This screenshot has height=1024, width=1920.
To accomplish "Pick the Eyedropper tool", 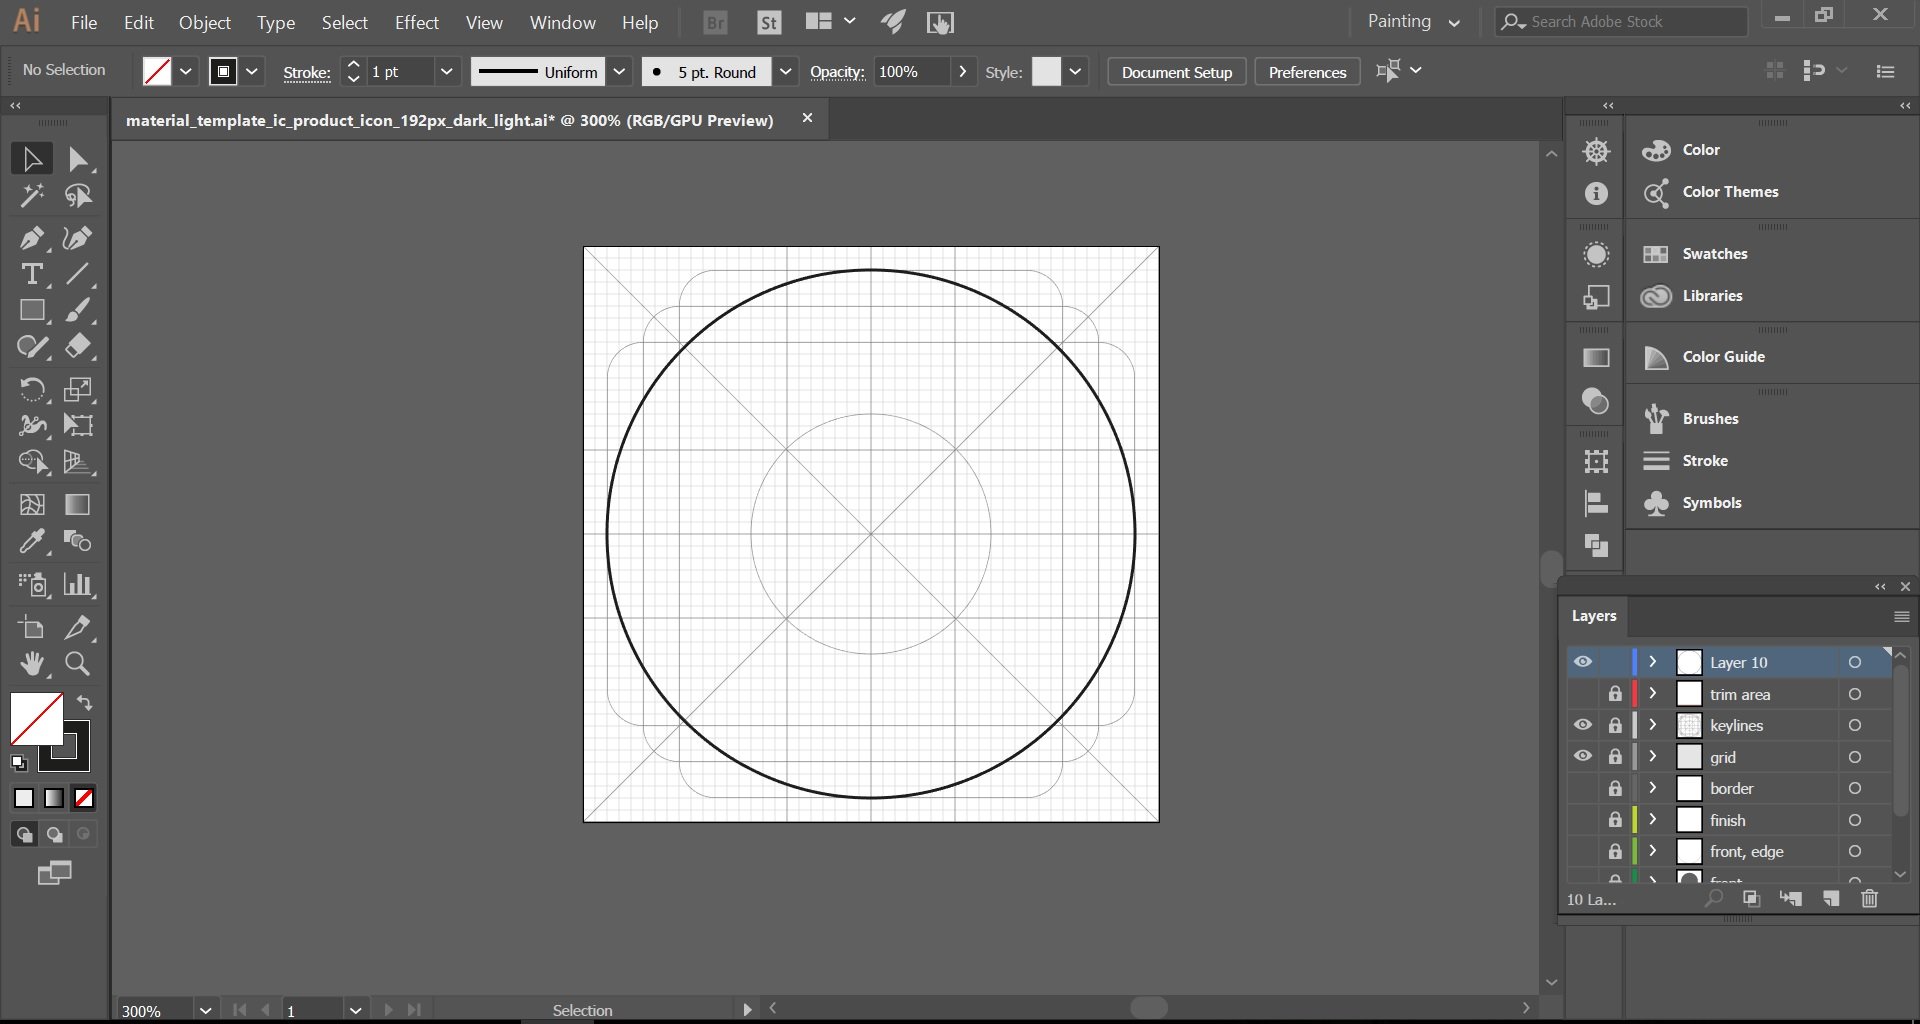I will coord(31,542).
